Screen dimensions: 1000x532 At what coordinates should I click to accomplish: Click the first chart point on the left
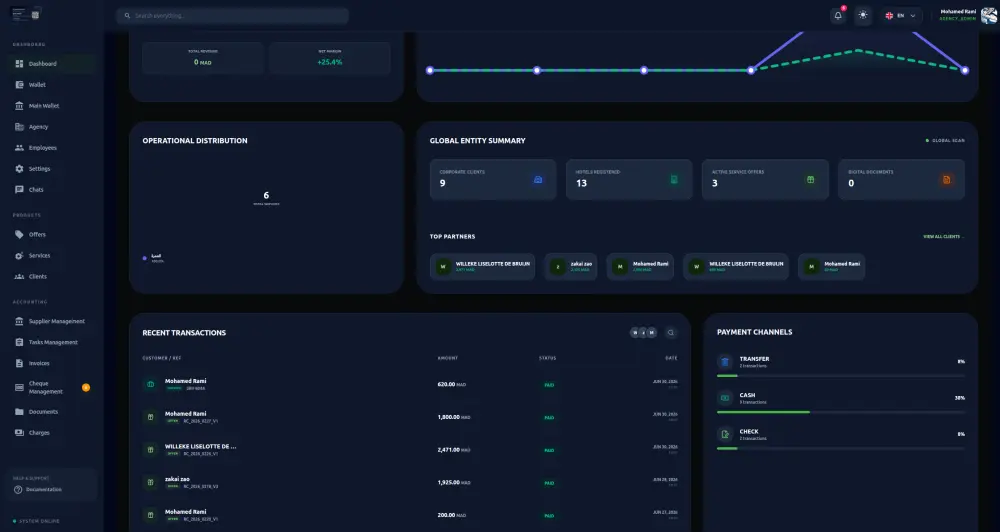(430, 70)
